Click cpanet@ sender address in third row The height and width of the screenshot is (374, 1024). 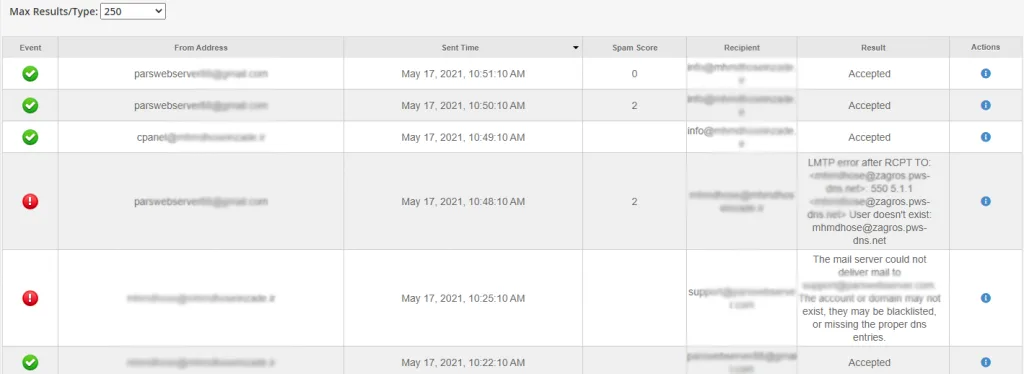201,138
